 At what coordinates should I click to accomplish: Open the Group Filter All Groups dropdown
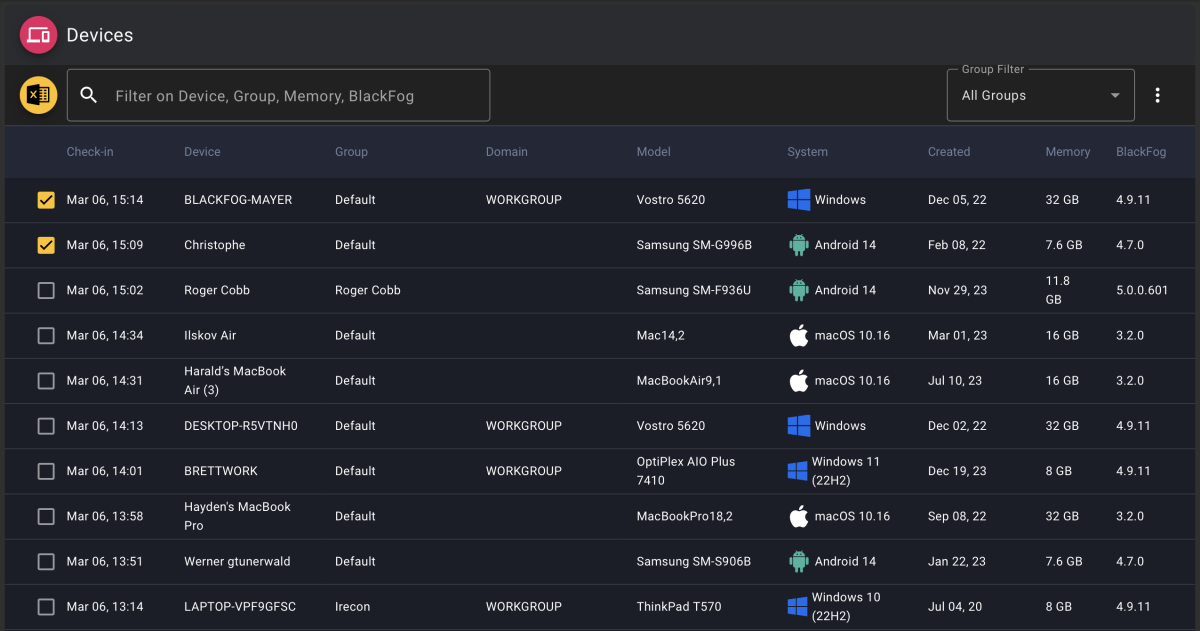click(1041, 95)
